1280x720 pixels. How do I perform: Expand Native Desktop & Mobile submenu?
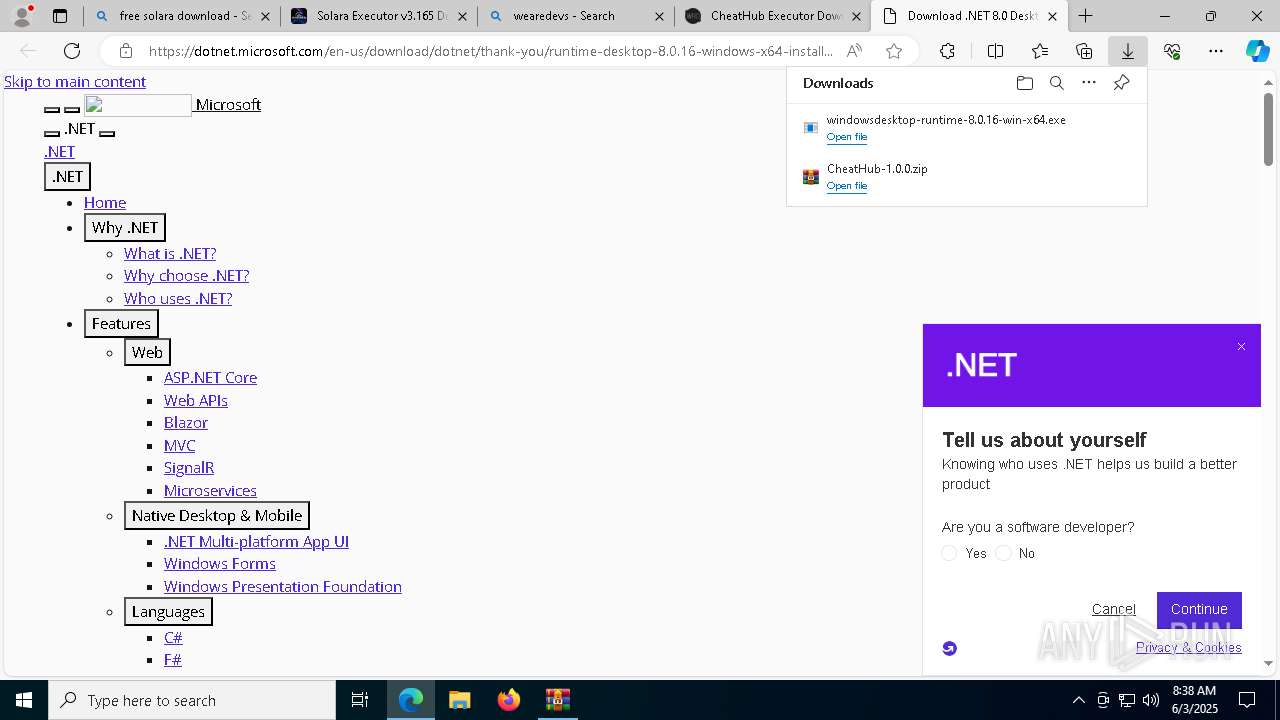[x=217, y=516]
